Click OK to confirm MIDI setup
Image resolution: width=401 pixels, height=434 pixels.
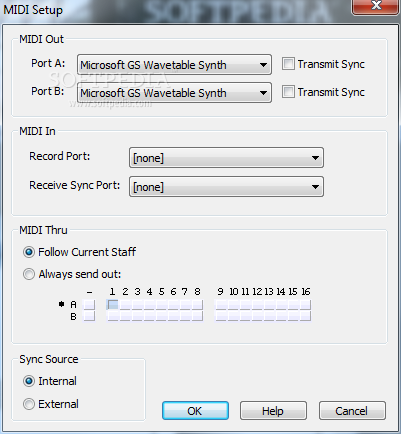coord(195,411)
